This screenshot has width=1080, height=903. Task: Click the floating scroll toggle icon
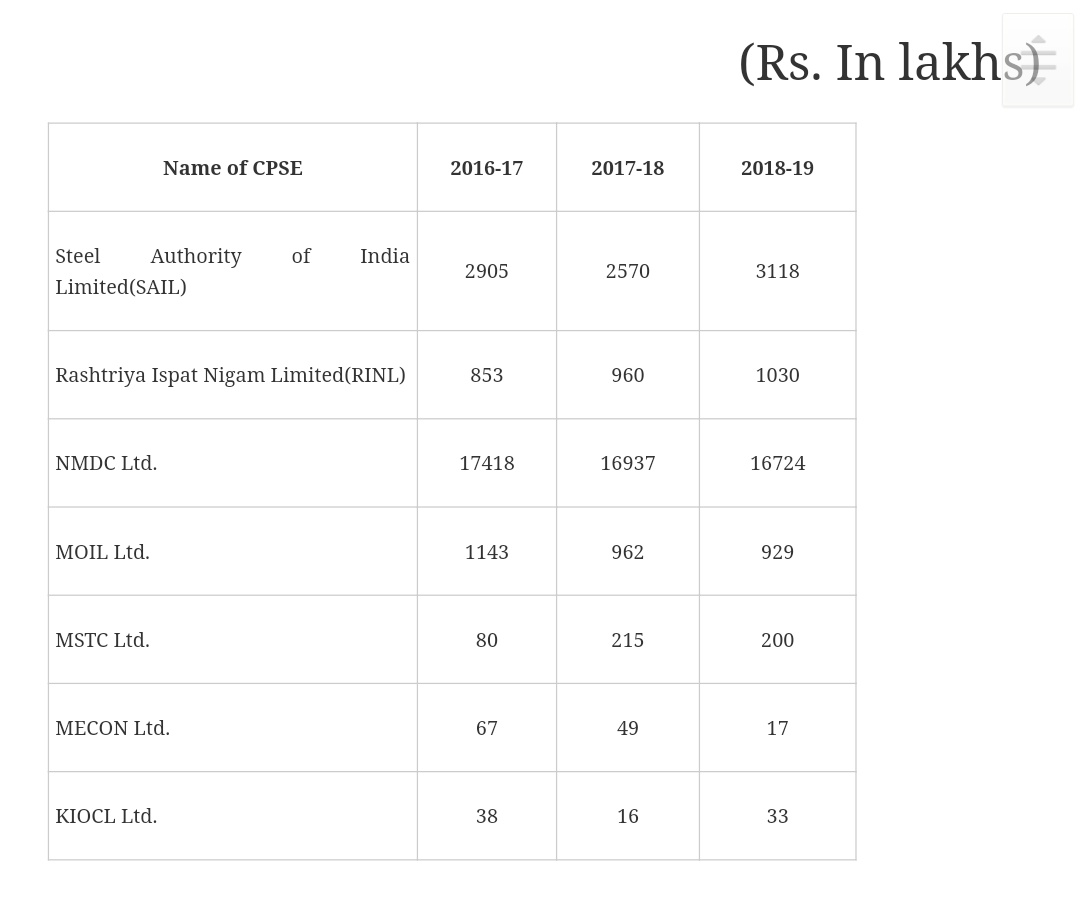point(1038,60)
